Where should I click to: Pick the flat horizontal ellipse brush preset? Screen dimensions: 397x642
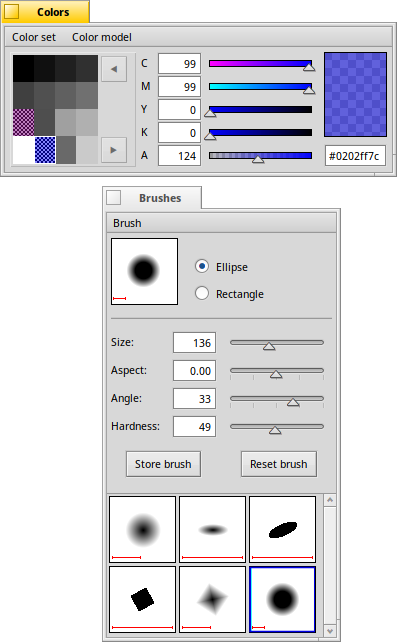212,529
